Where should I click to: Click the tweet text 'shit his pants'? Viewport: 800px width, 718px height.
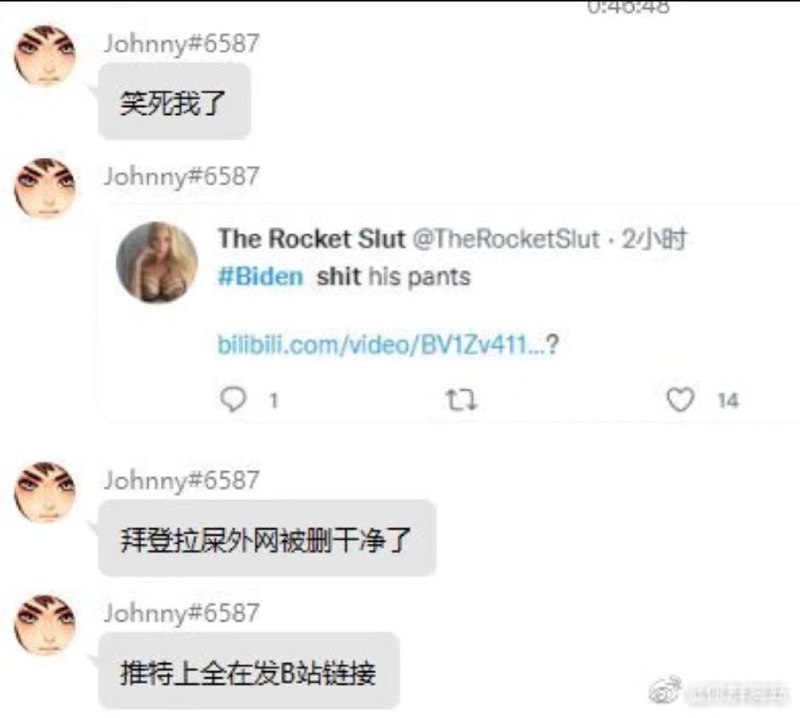(393, 277)
